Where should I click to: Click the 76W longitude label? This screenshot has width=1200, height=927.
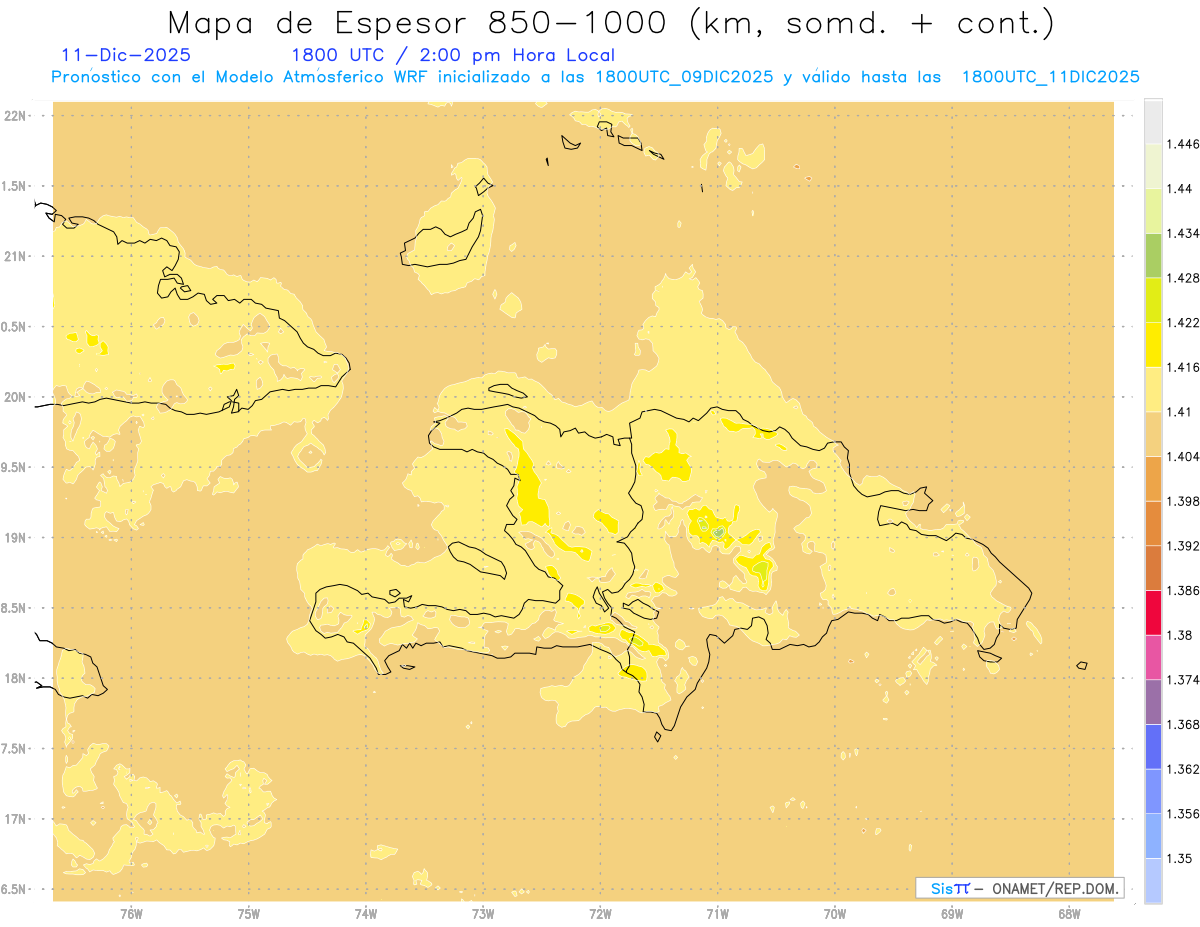[x=131, y=914]
